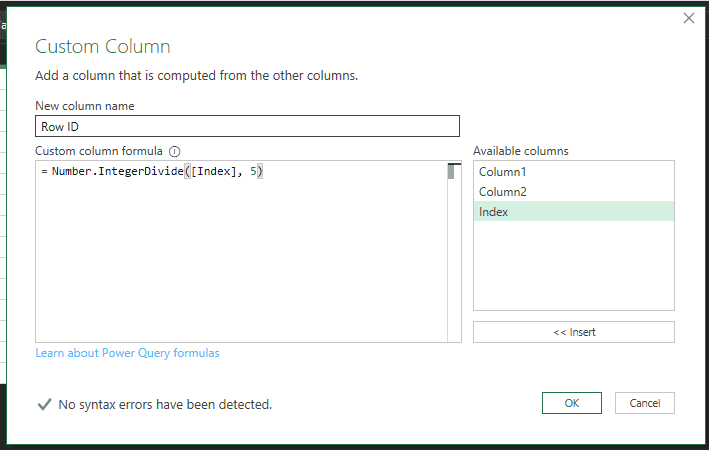This screenshot has height=450, width=709.
Task: Close the Custom Column dialog with the X
Action: pos(689,18)
